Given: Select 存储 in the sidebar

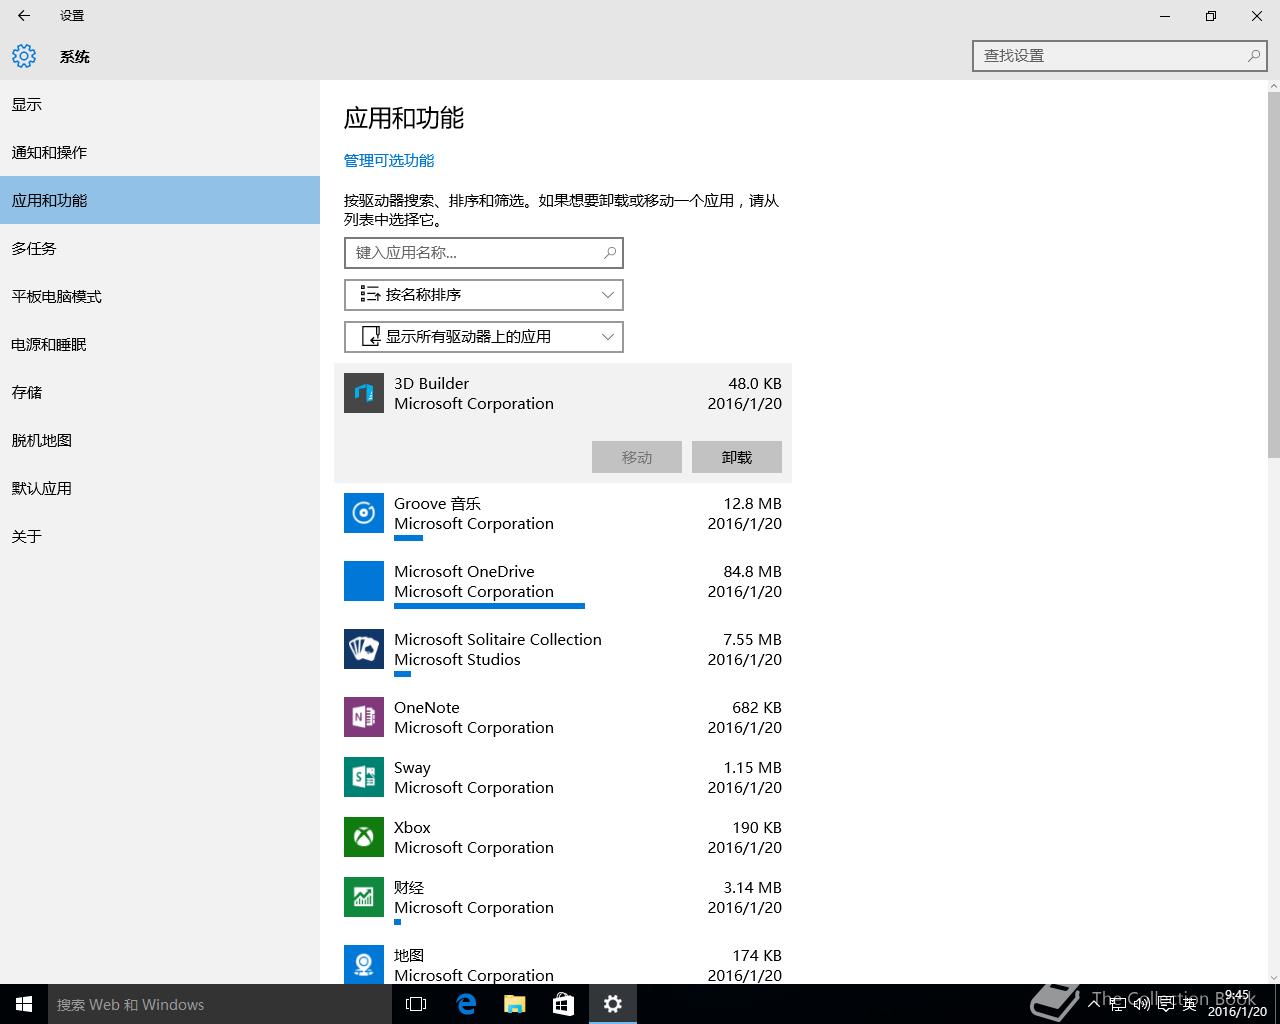Looking at the screenshot, I should (x=160, y=392).
